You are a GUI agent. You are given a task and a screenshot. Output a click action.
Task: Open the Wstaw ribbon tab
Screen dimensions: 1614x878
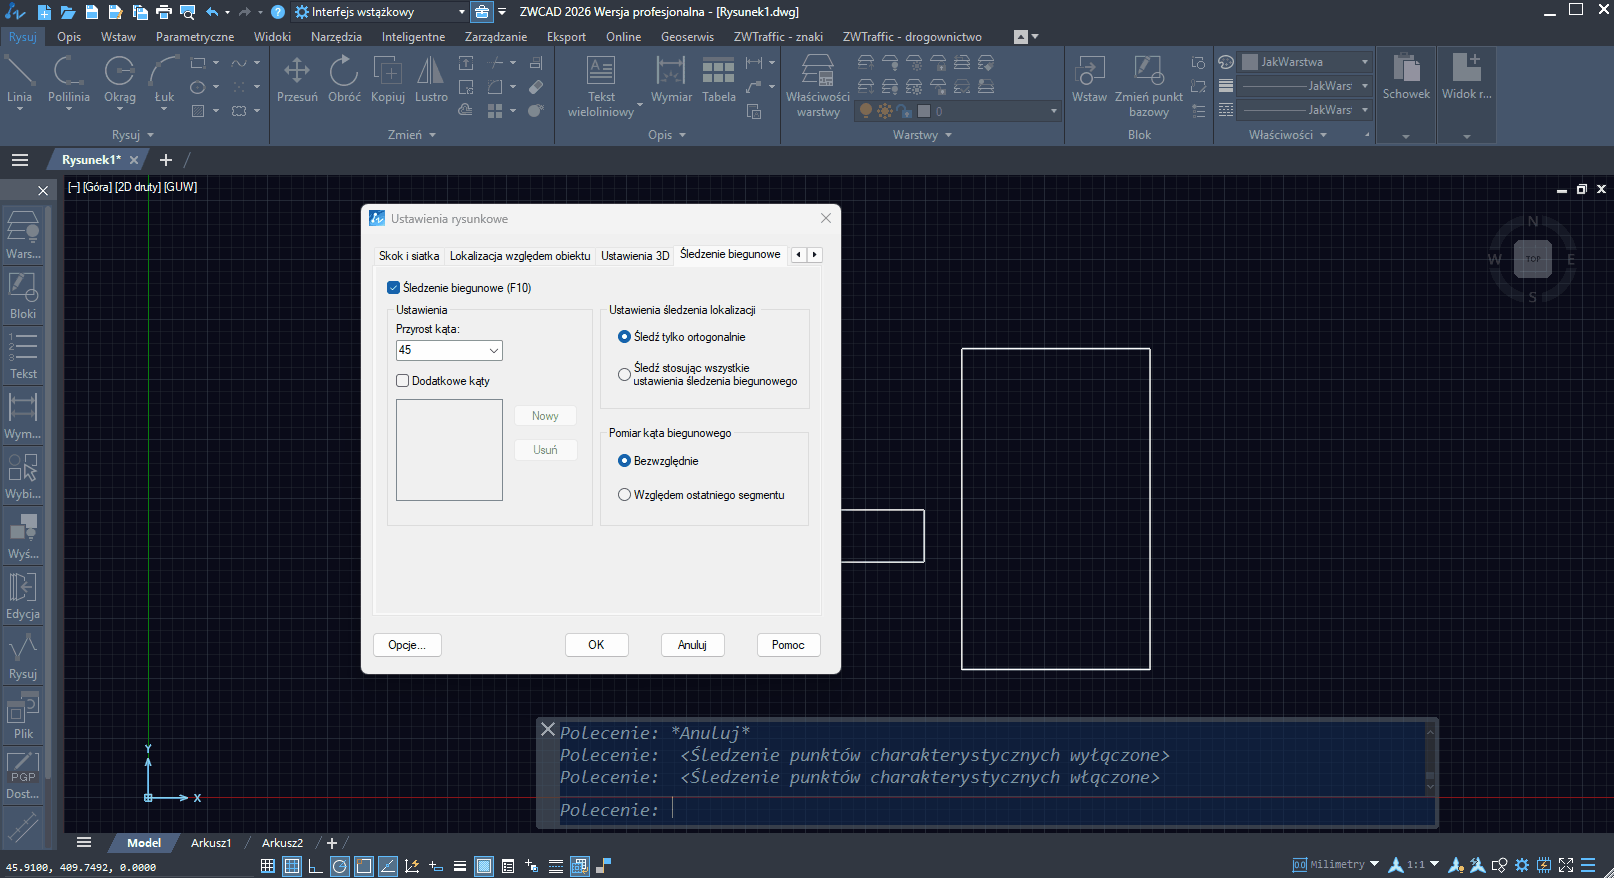(118, 37)
